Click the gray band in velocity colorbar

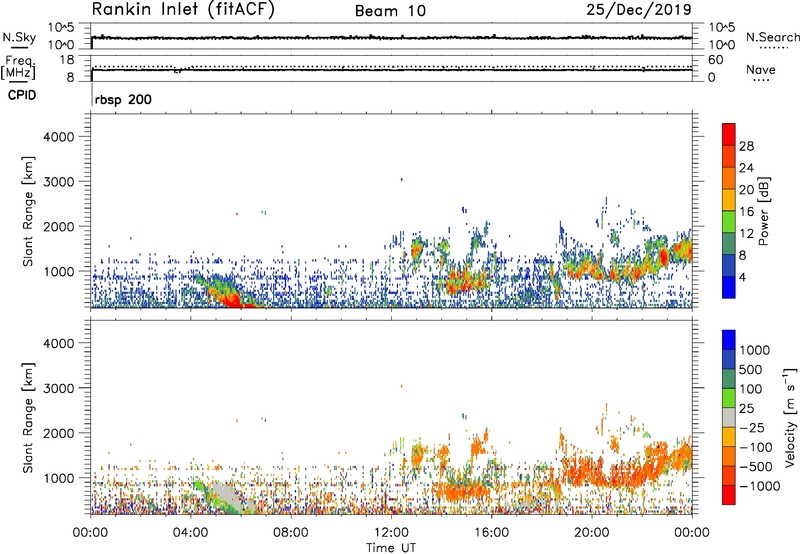pos(729,417)
